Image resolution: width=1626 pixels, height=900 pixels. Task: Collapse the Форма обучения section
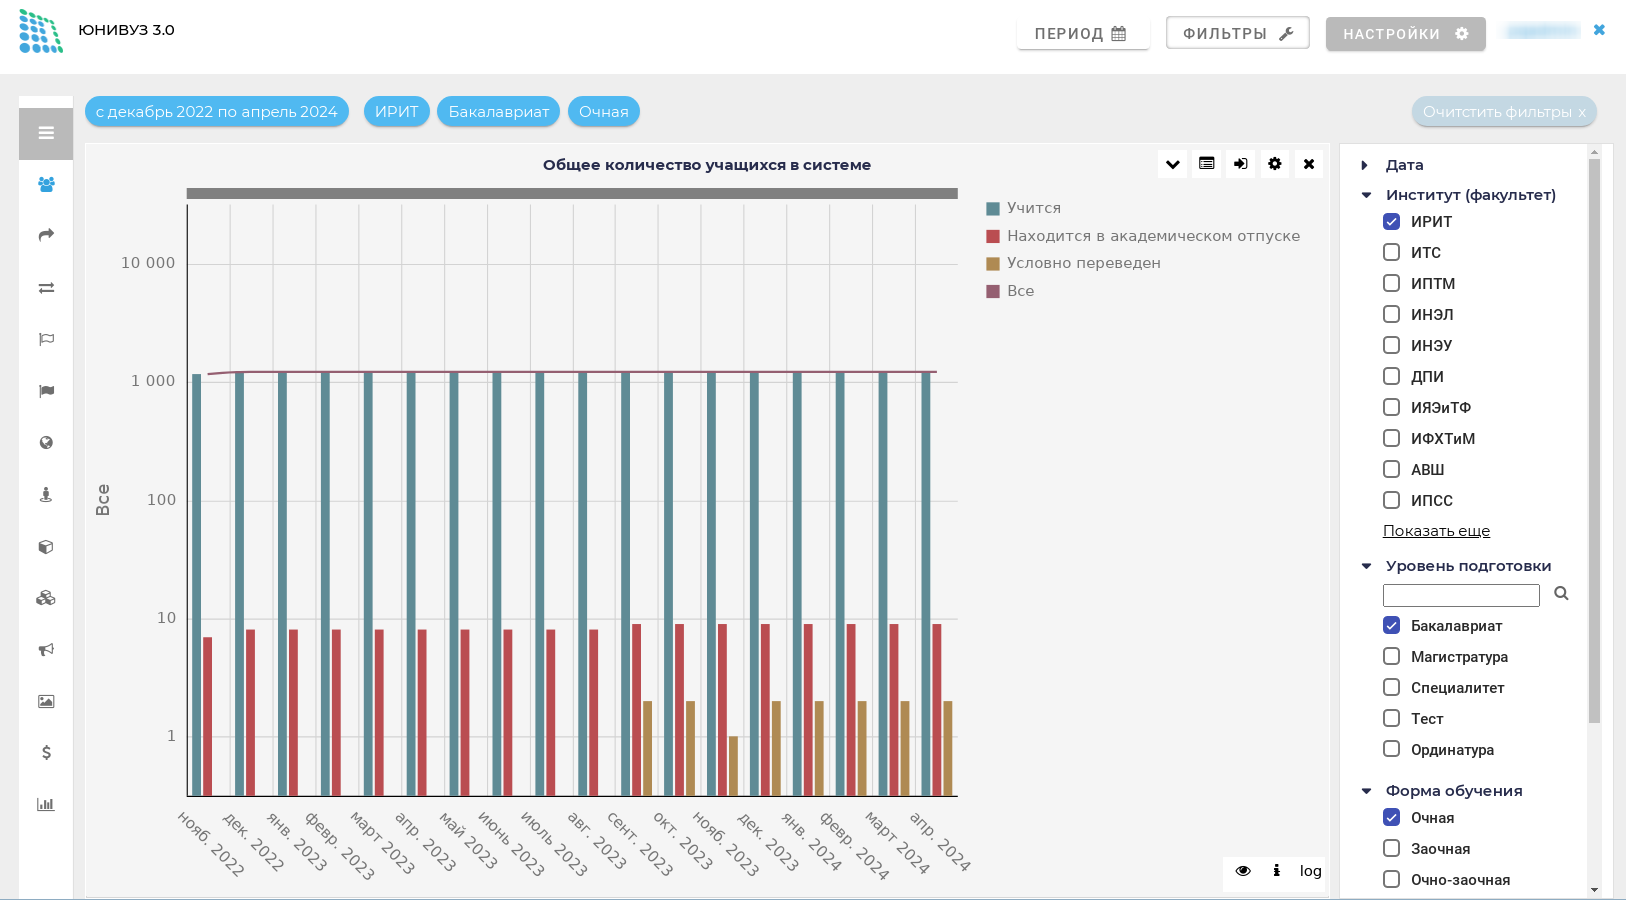pos(1366,791)
